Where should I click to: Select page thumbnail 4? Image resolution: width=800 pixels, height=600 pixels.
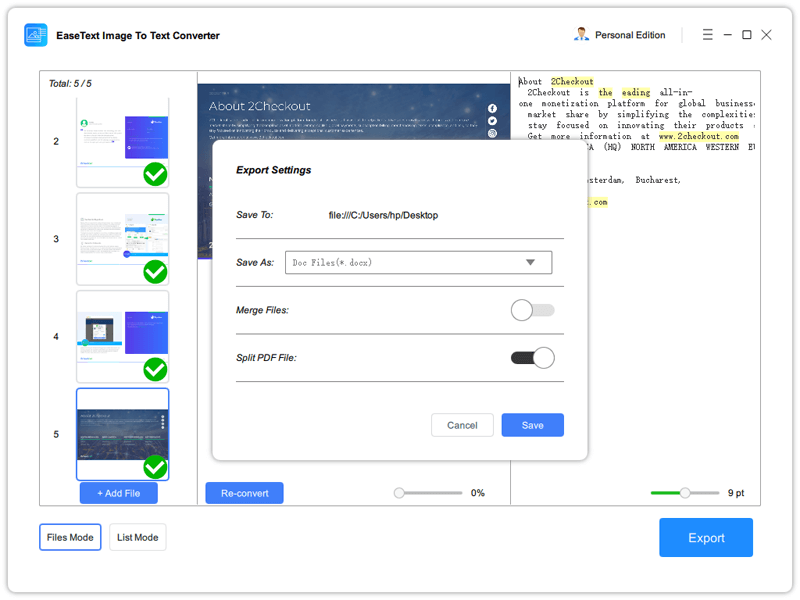tap(122, 337)
